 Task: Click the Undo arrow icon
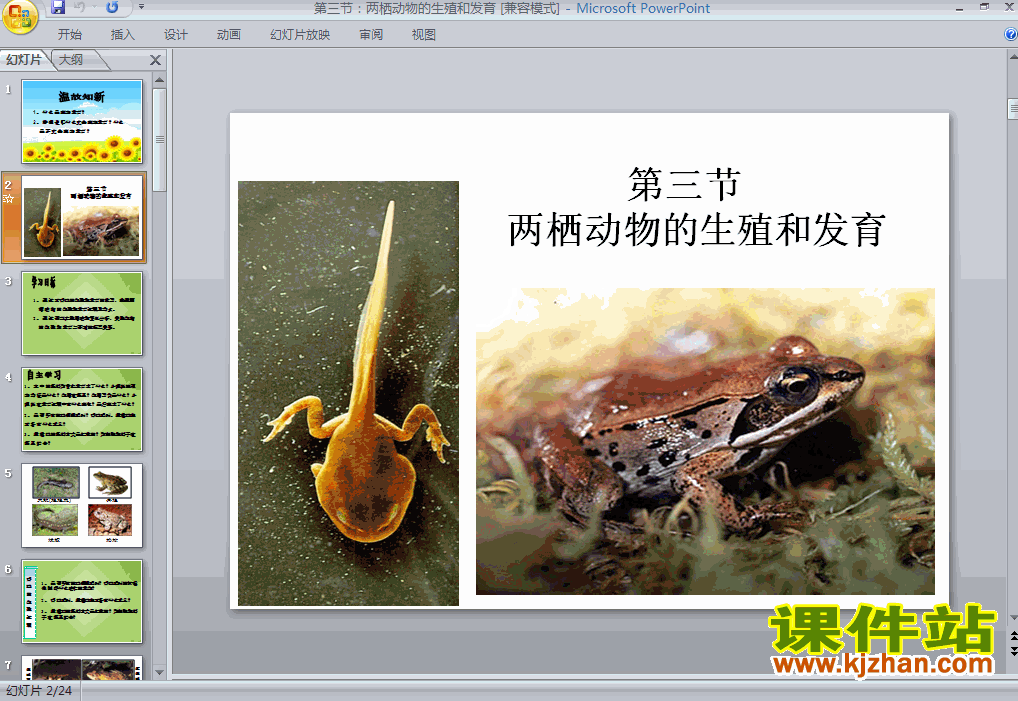[79, 7]
